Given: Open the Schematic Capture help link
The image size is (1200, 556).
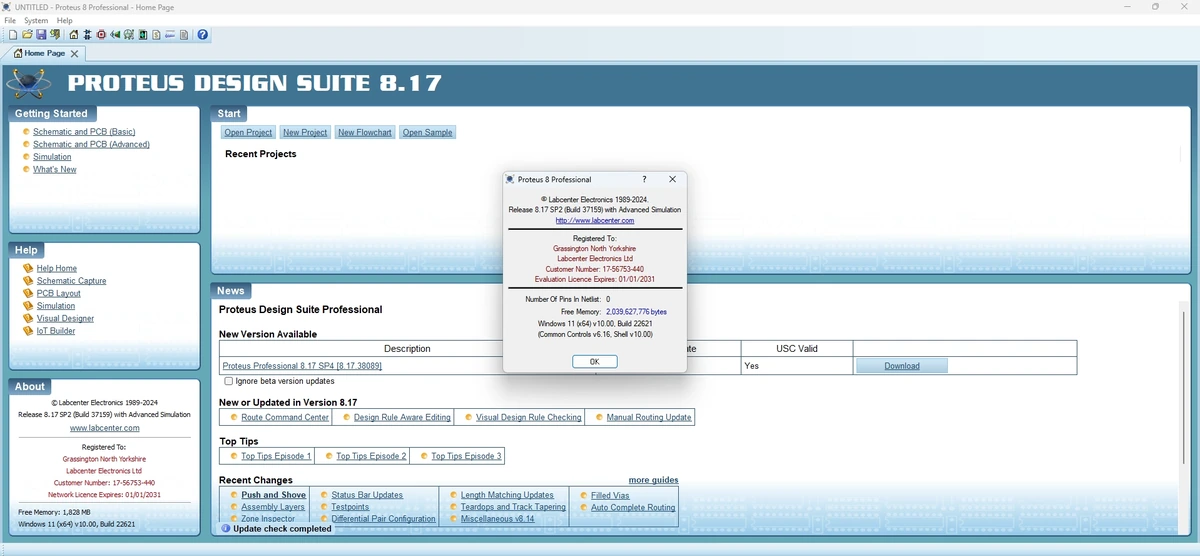Looking at the screenshot, I should [x=71, y=281].
